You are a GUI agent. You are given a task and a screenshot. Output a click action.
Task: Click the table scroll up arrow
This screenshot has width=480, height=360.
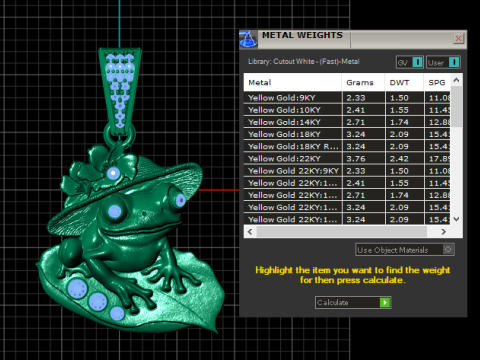coord(456,80)
